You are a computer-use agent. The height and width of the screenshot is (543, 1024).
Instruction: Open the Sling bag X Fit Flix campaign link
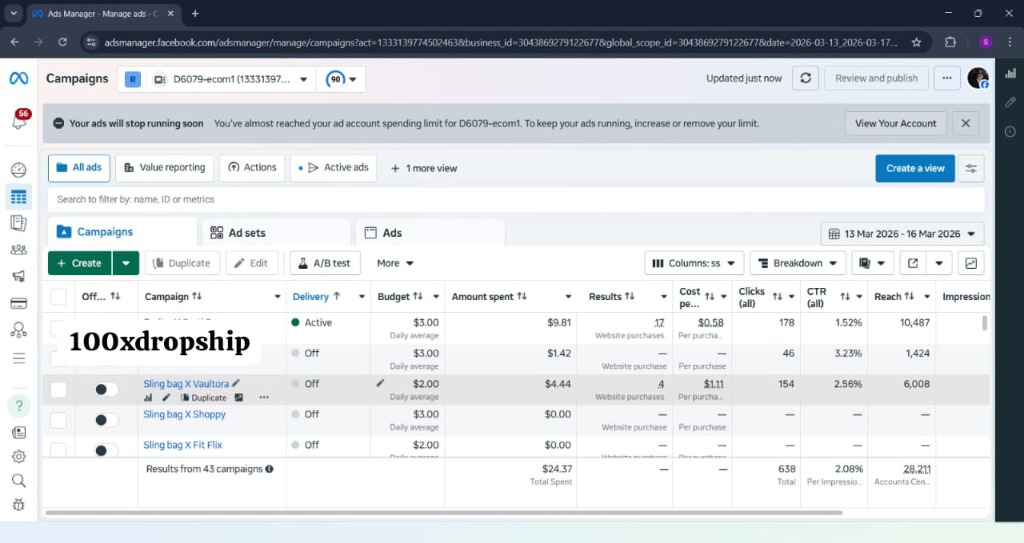pyautogui.click(x=183, y=445)
